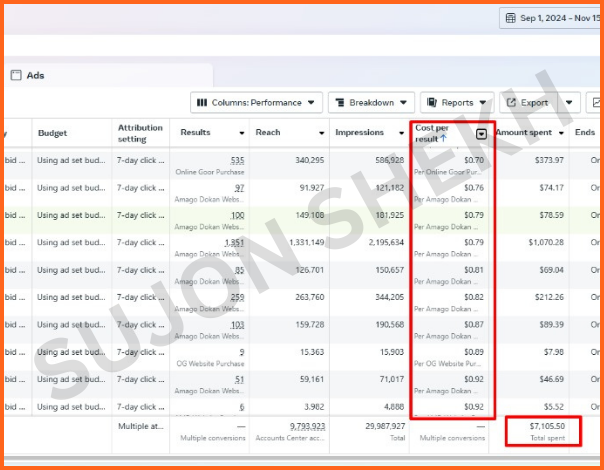Sort by the Cost per result column header
This screenshot has width=604, height=470.
tap(432, 133)
